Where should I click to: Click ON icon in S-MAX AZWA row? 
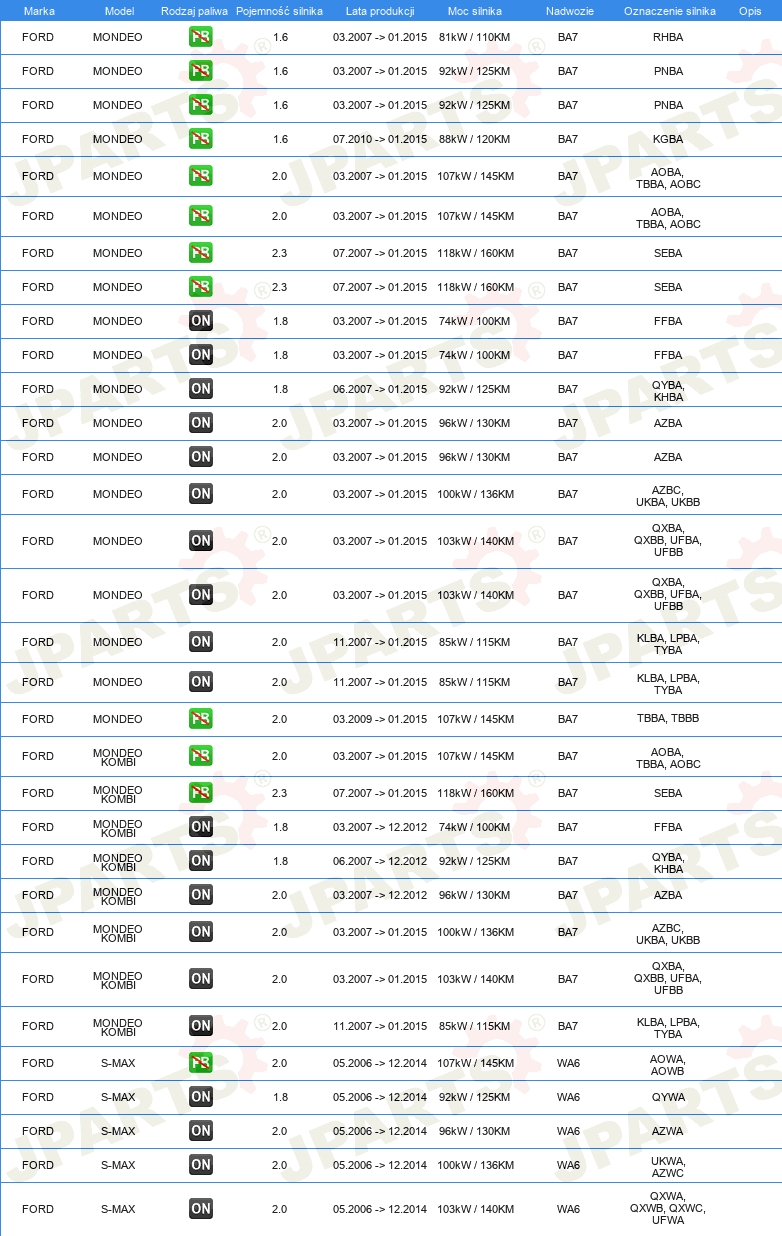click(201, 1131)
